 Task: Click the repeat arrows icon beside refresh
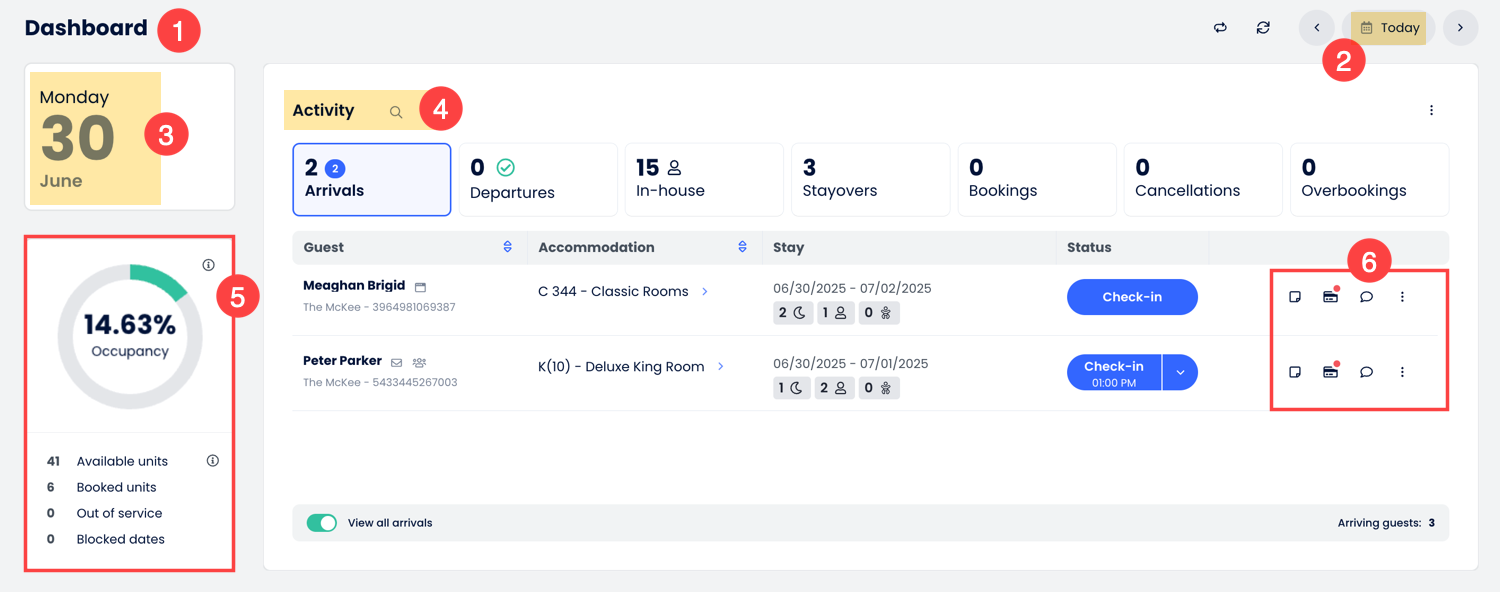click(1220, 28)
